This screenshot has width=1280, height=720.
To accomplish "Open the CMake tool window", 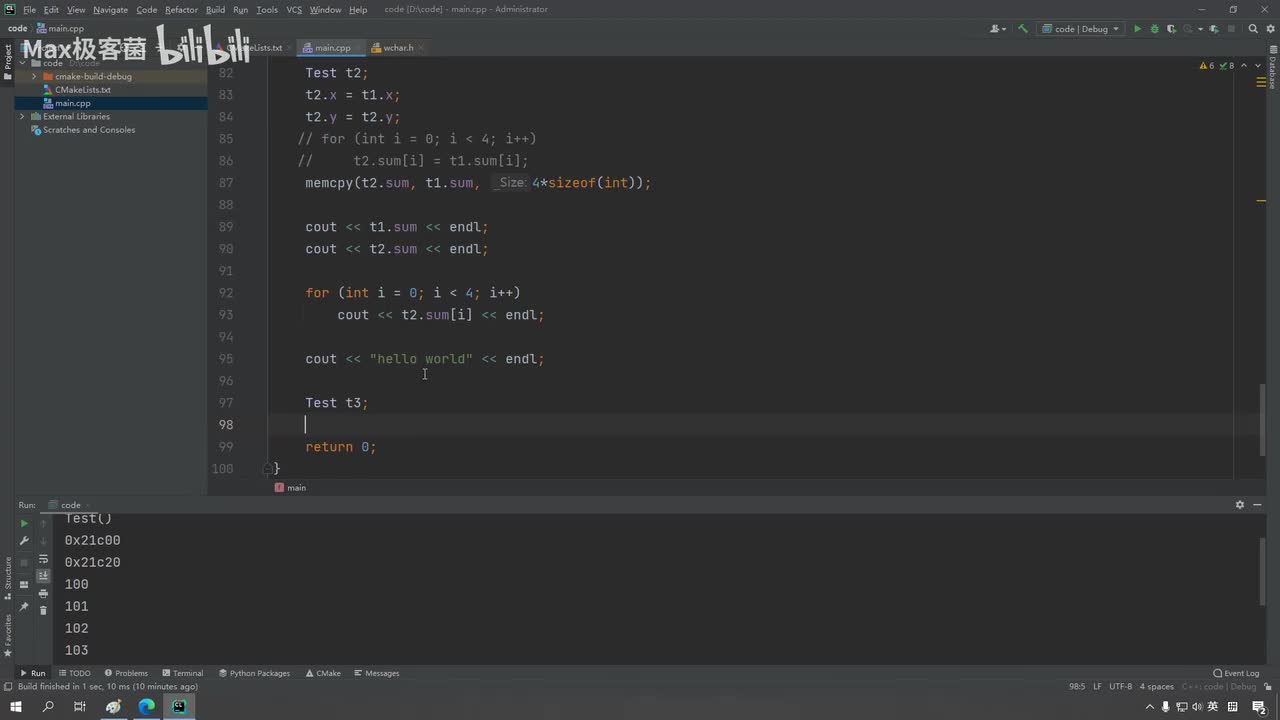I will (x=323, y=673).
